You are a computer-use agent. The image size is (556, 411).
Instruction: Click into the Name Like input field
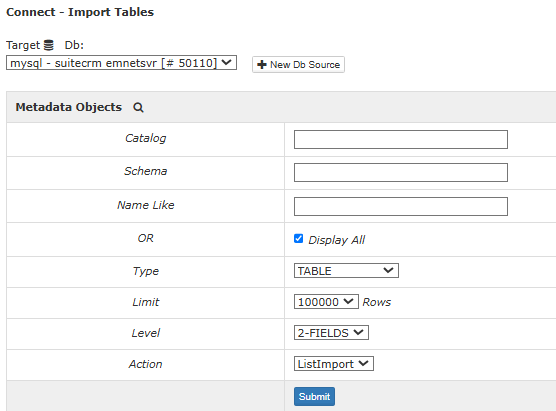pyautogui.click(x=401, y=206)
